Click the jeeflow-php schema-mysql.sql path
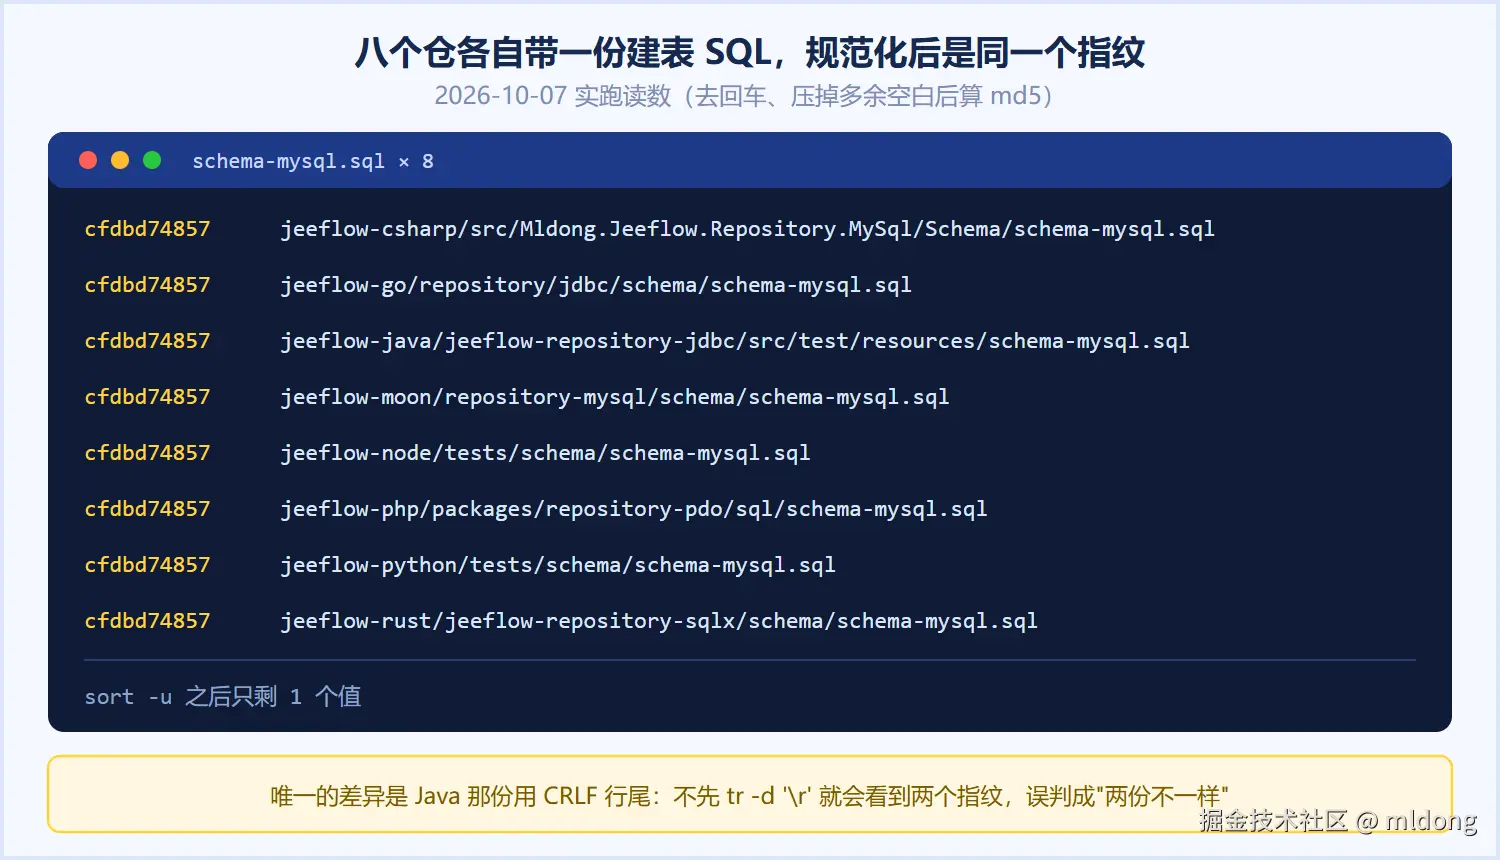This screenshot has height=860, width=1500. [x=634, y=509]
